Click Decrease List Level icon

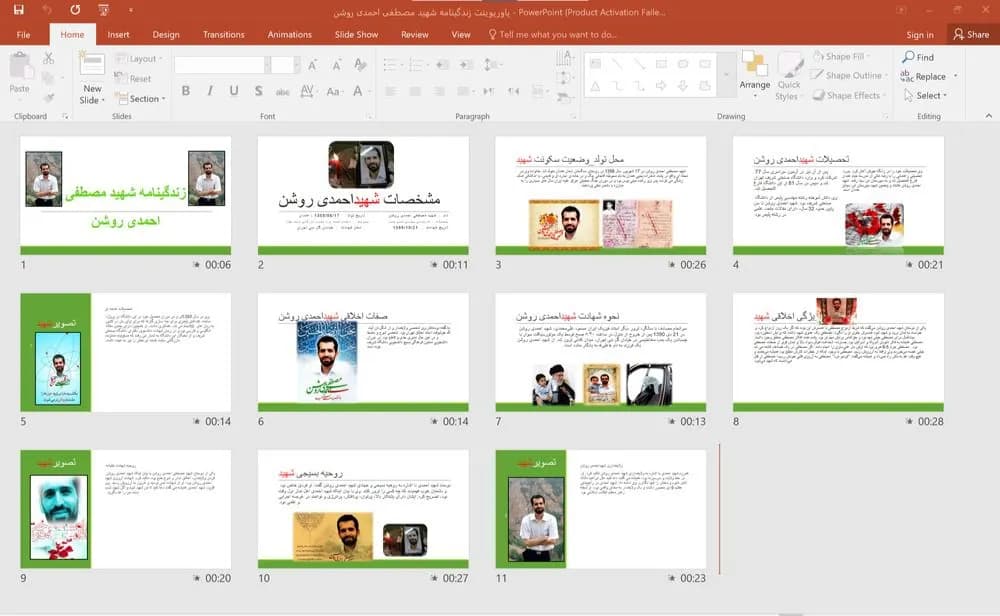[x=442, y=64]
